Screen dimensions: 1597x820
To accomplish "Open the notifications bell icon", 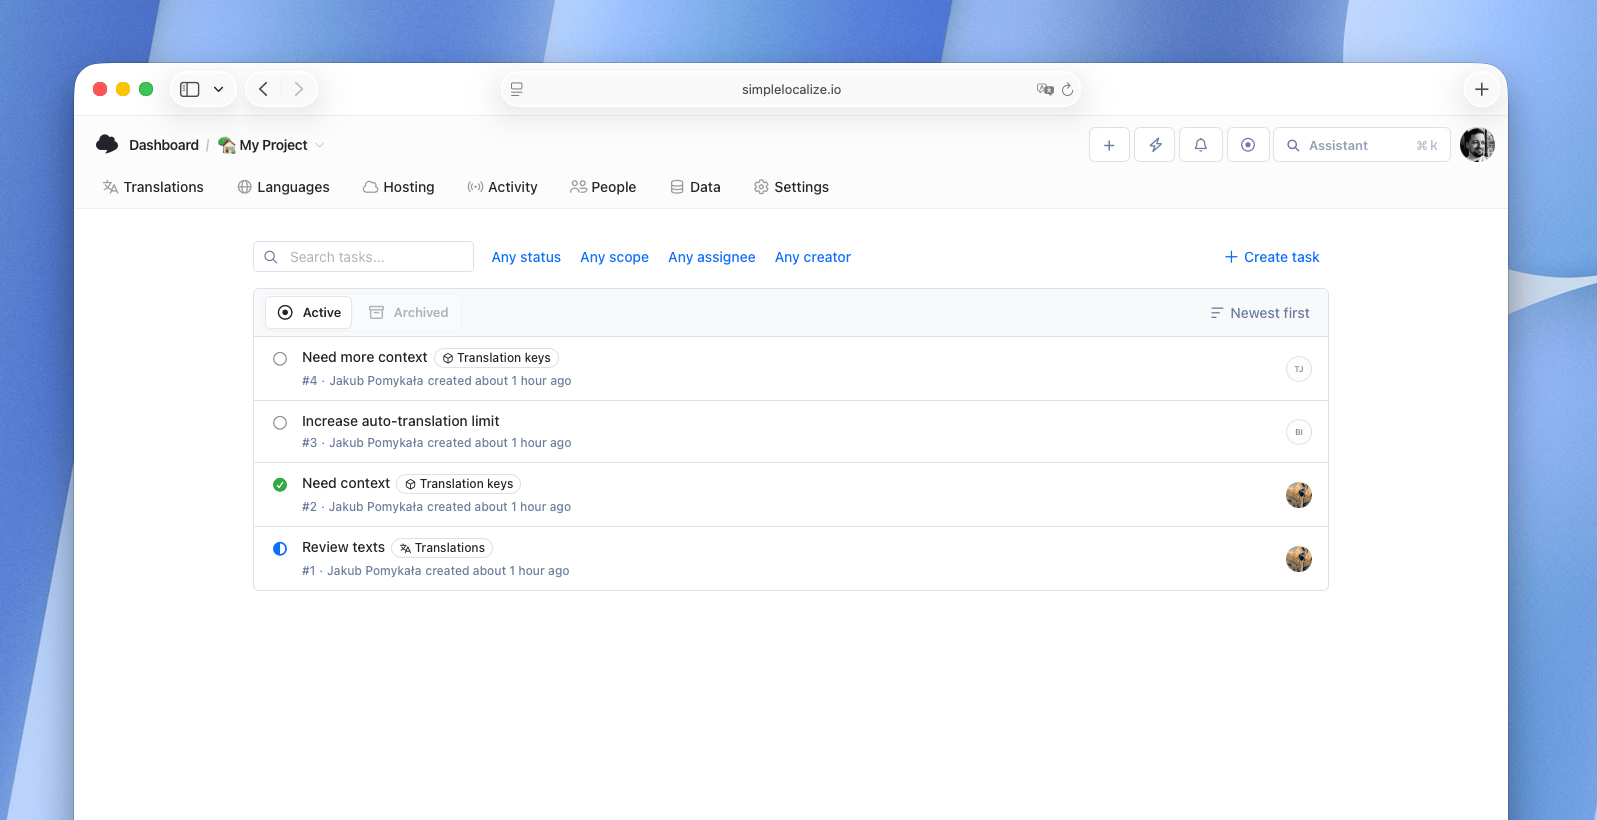I will [x=1200, y=145].
